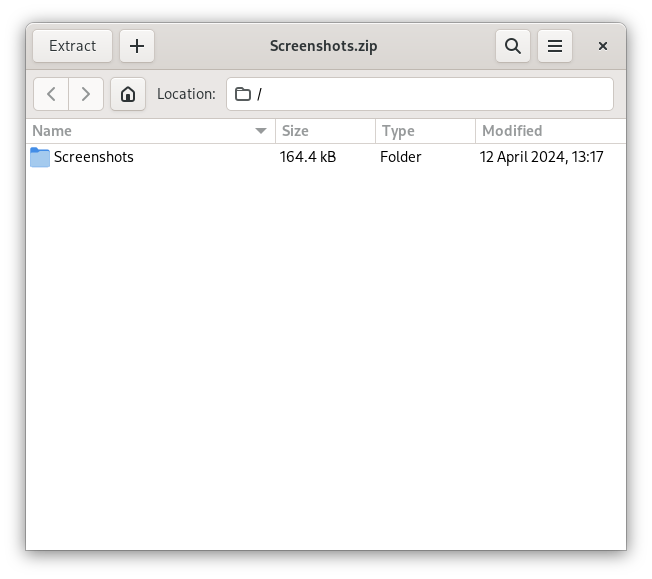This screenshot has height=579, width=652.
Task: Go forward with the right chevron
Action: (86, 94)
